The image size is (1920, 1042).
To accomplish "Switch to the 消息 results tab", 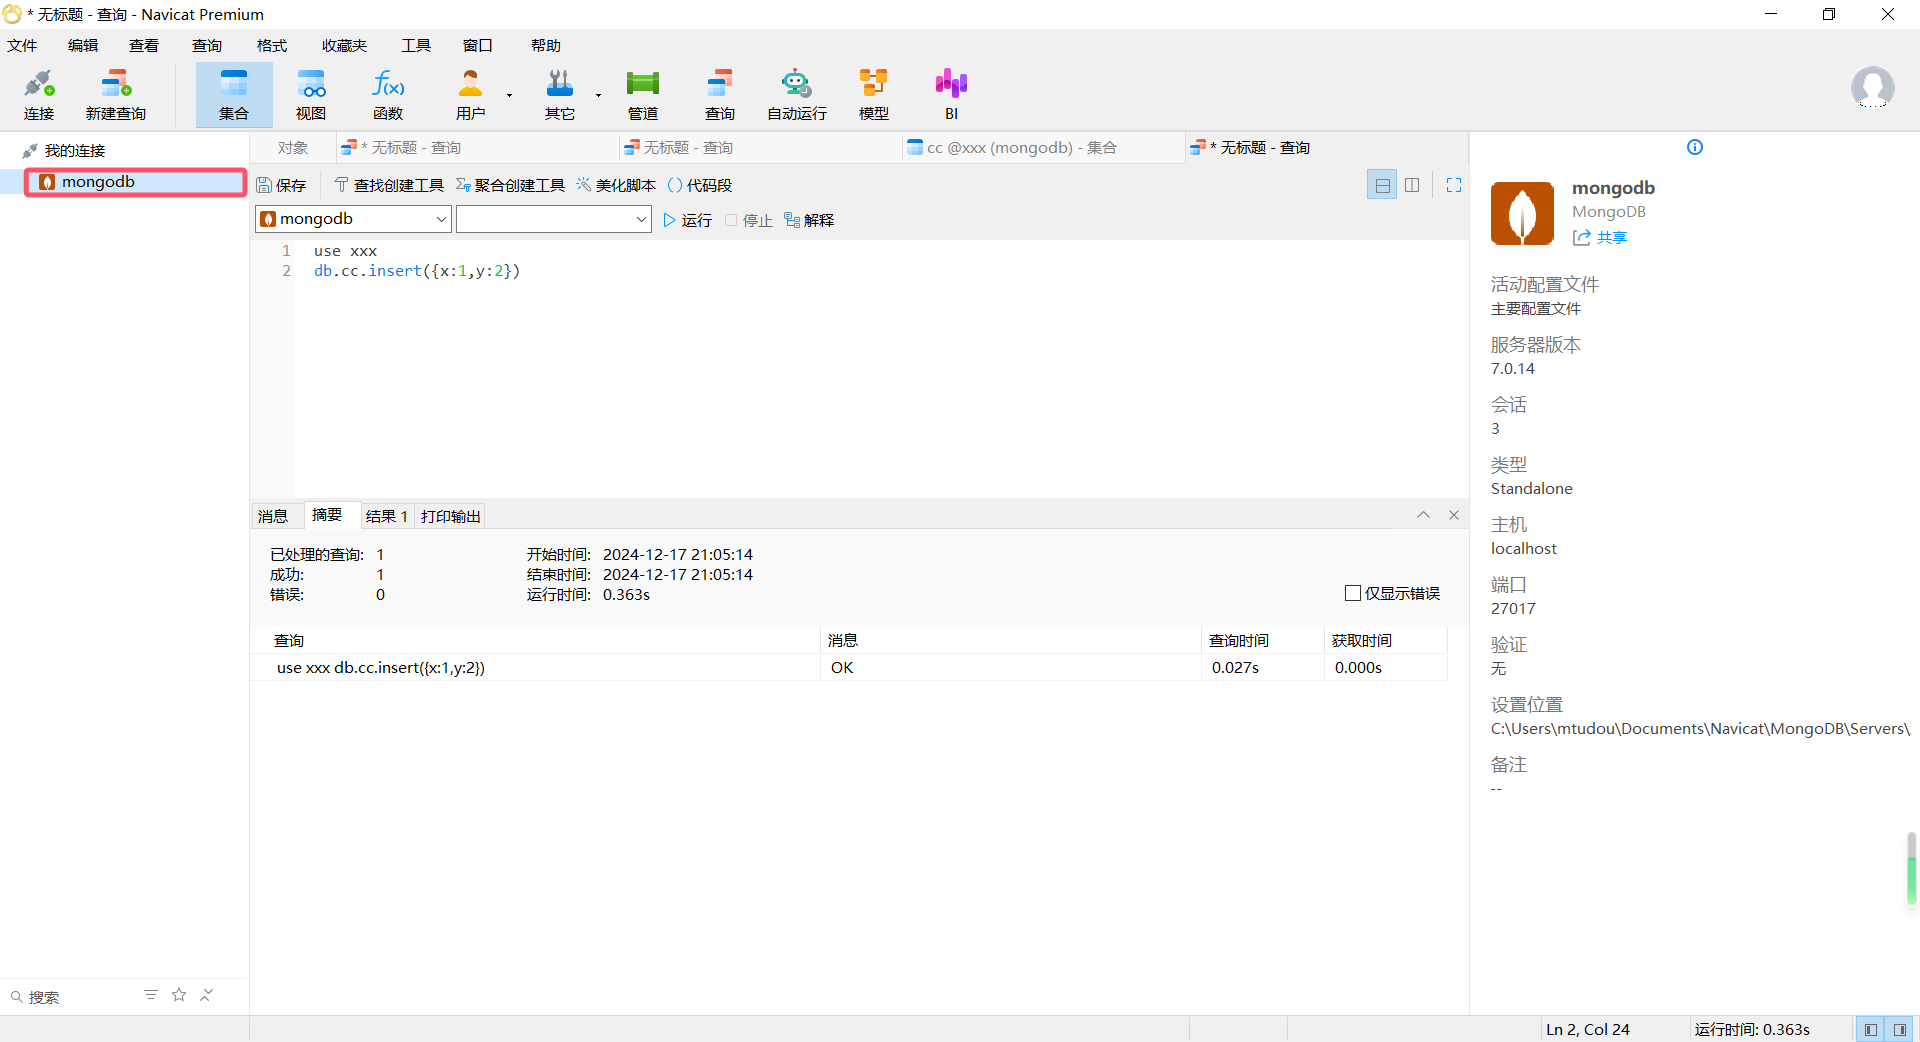I will 273,516.
